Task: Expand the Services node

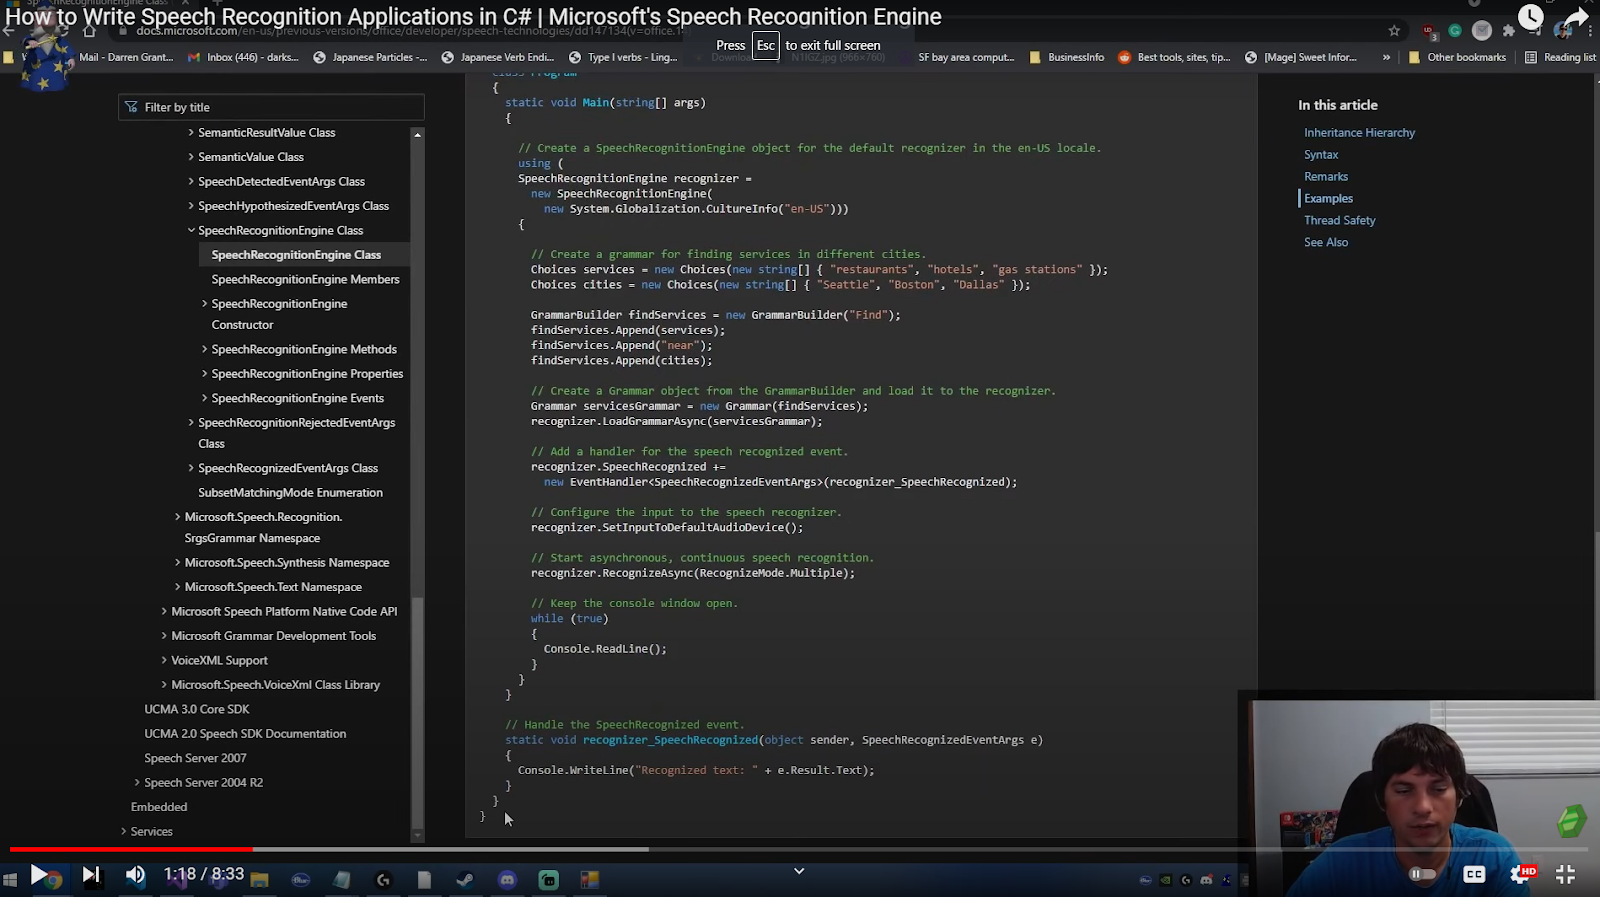Action: (124, 831)
